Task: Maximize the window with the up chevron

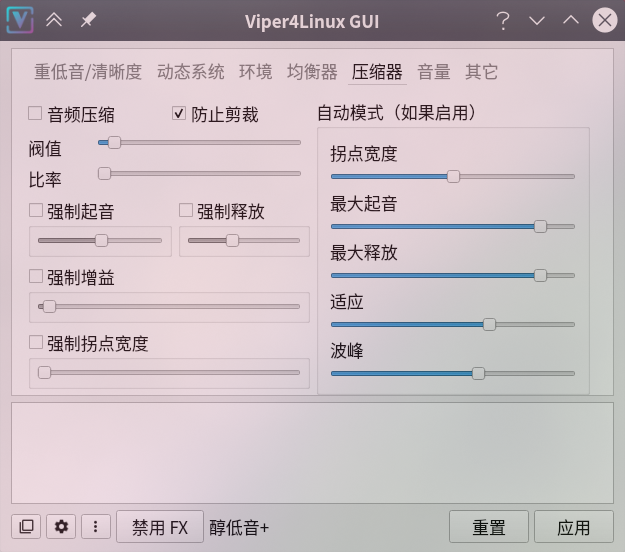Action: click(571, 20)
